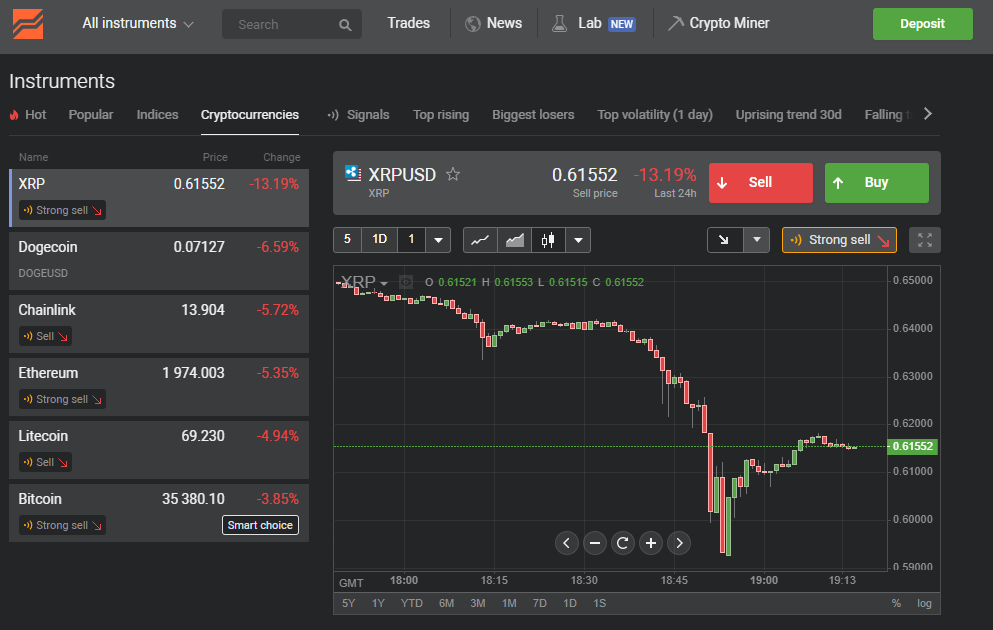Switch to the Hot tab
This screenshot has height=630, width=993.
(x=28, y=115)
